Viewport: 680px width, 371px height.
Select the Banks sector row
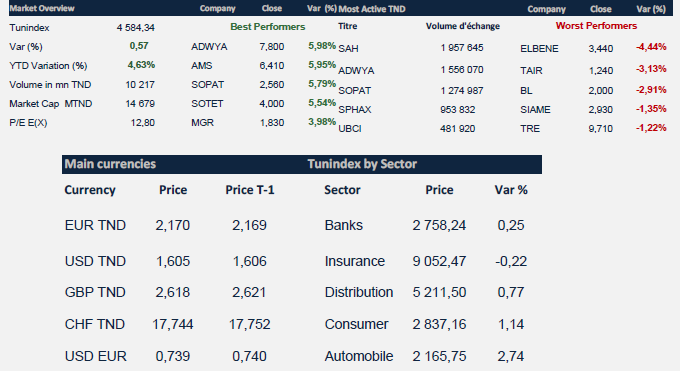click(x=425, y=225)
